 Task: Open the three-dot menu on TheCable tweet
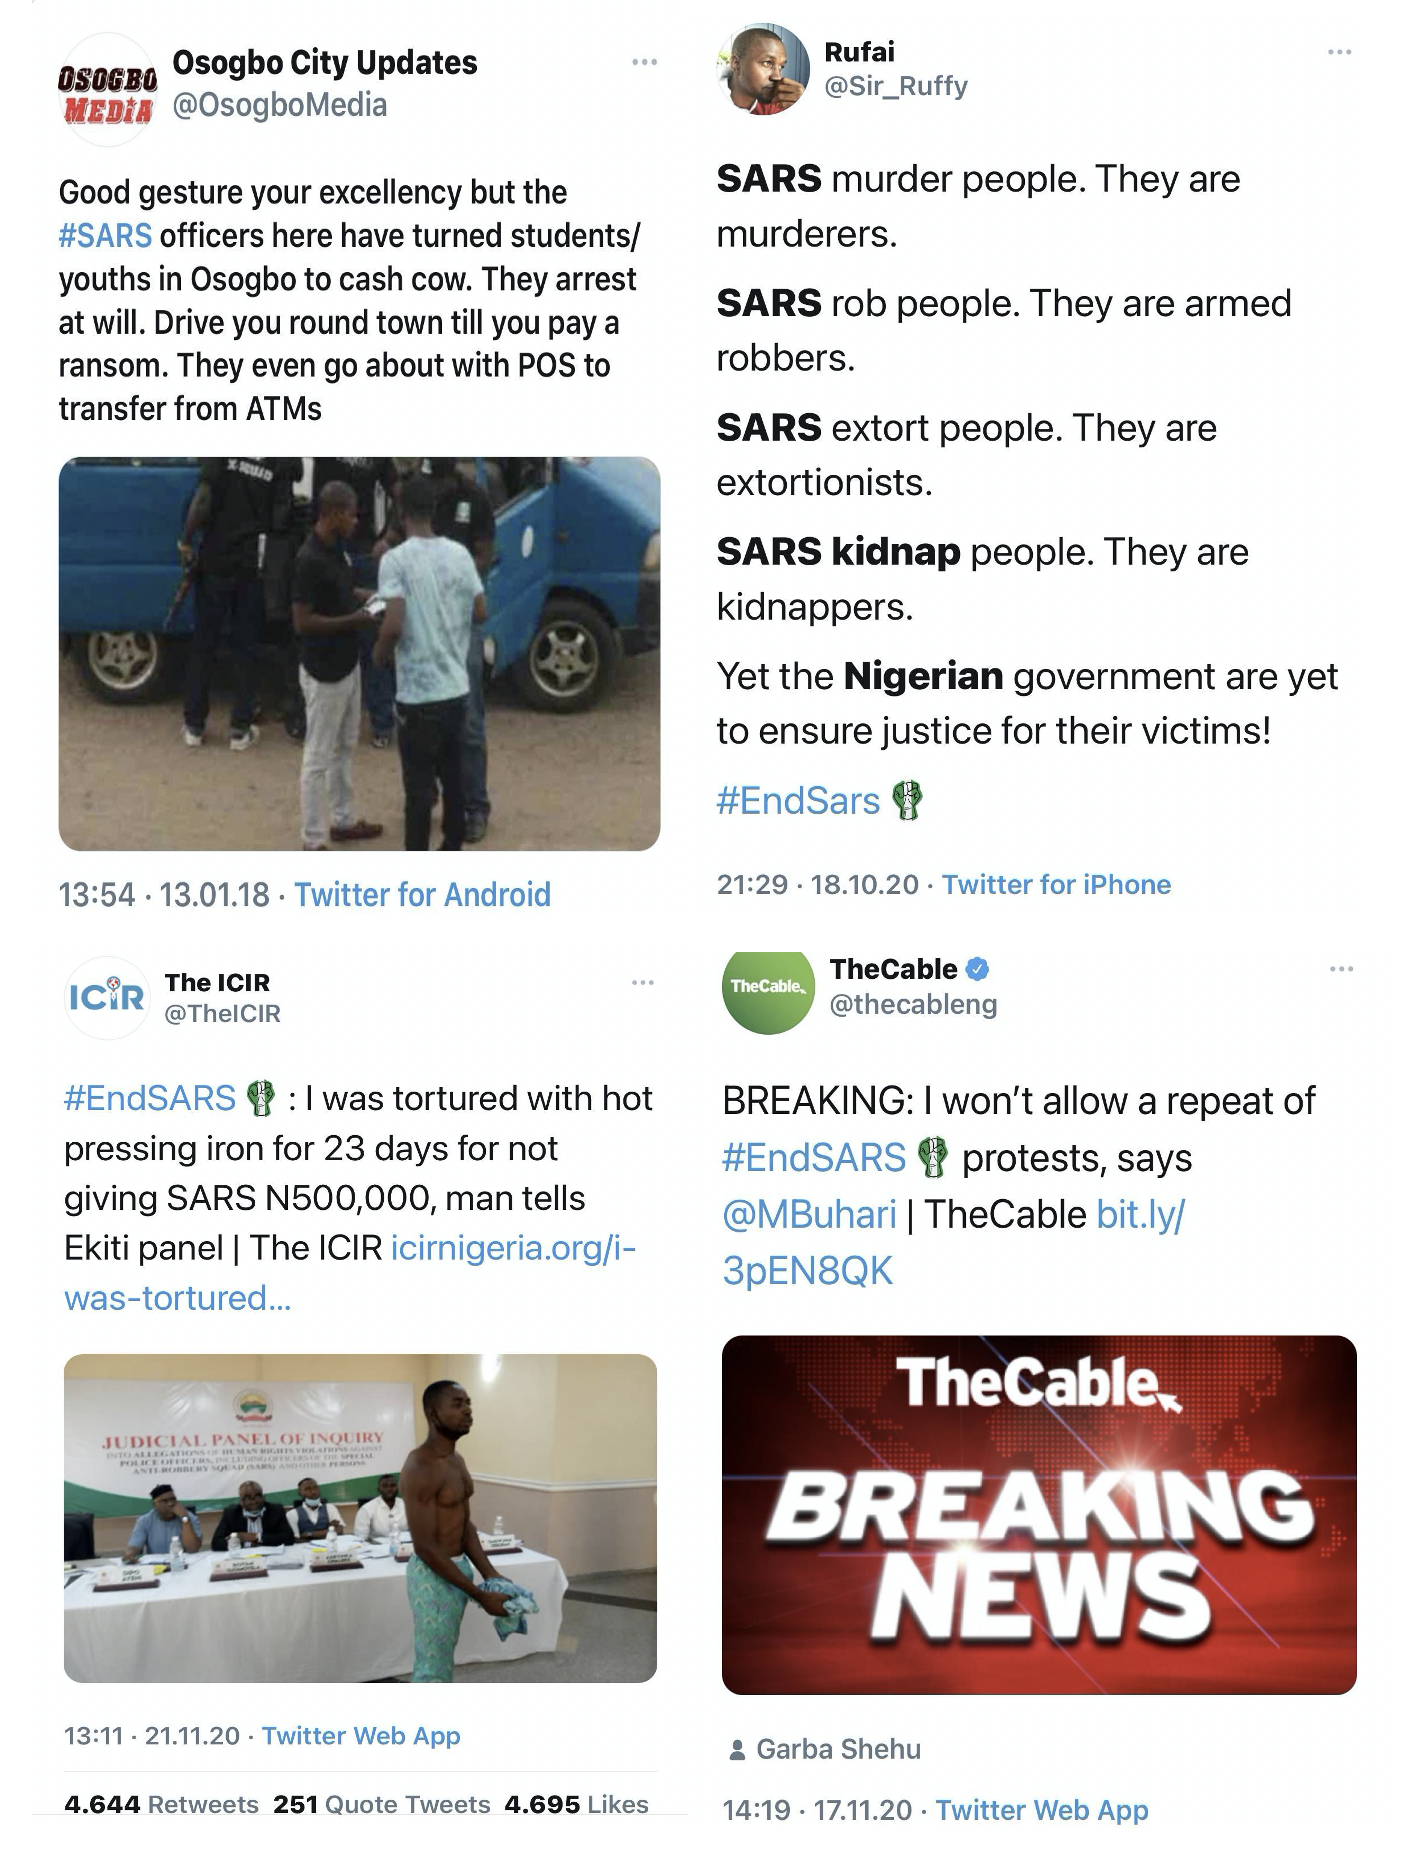point(1341,969)
